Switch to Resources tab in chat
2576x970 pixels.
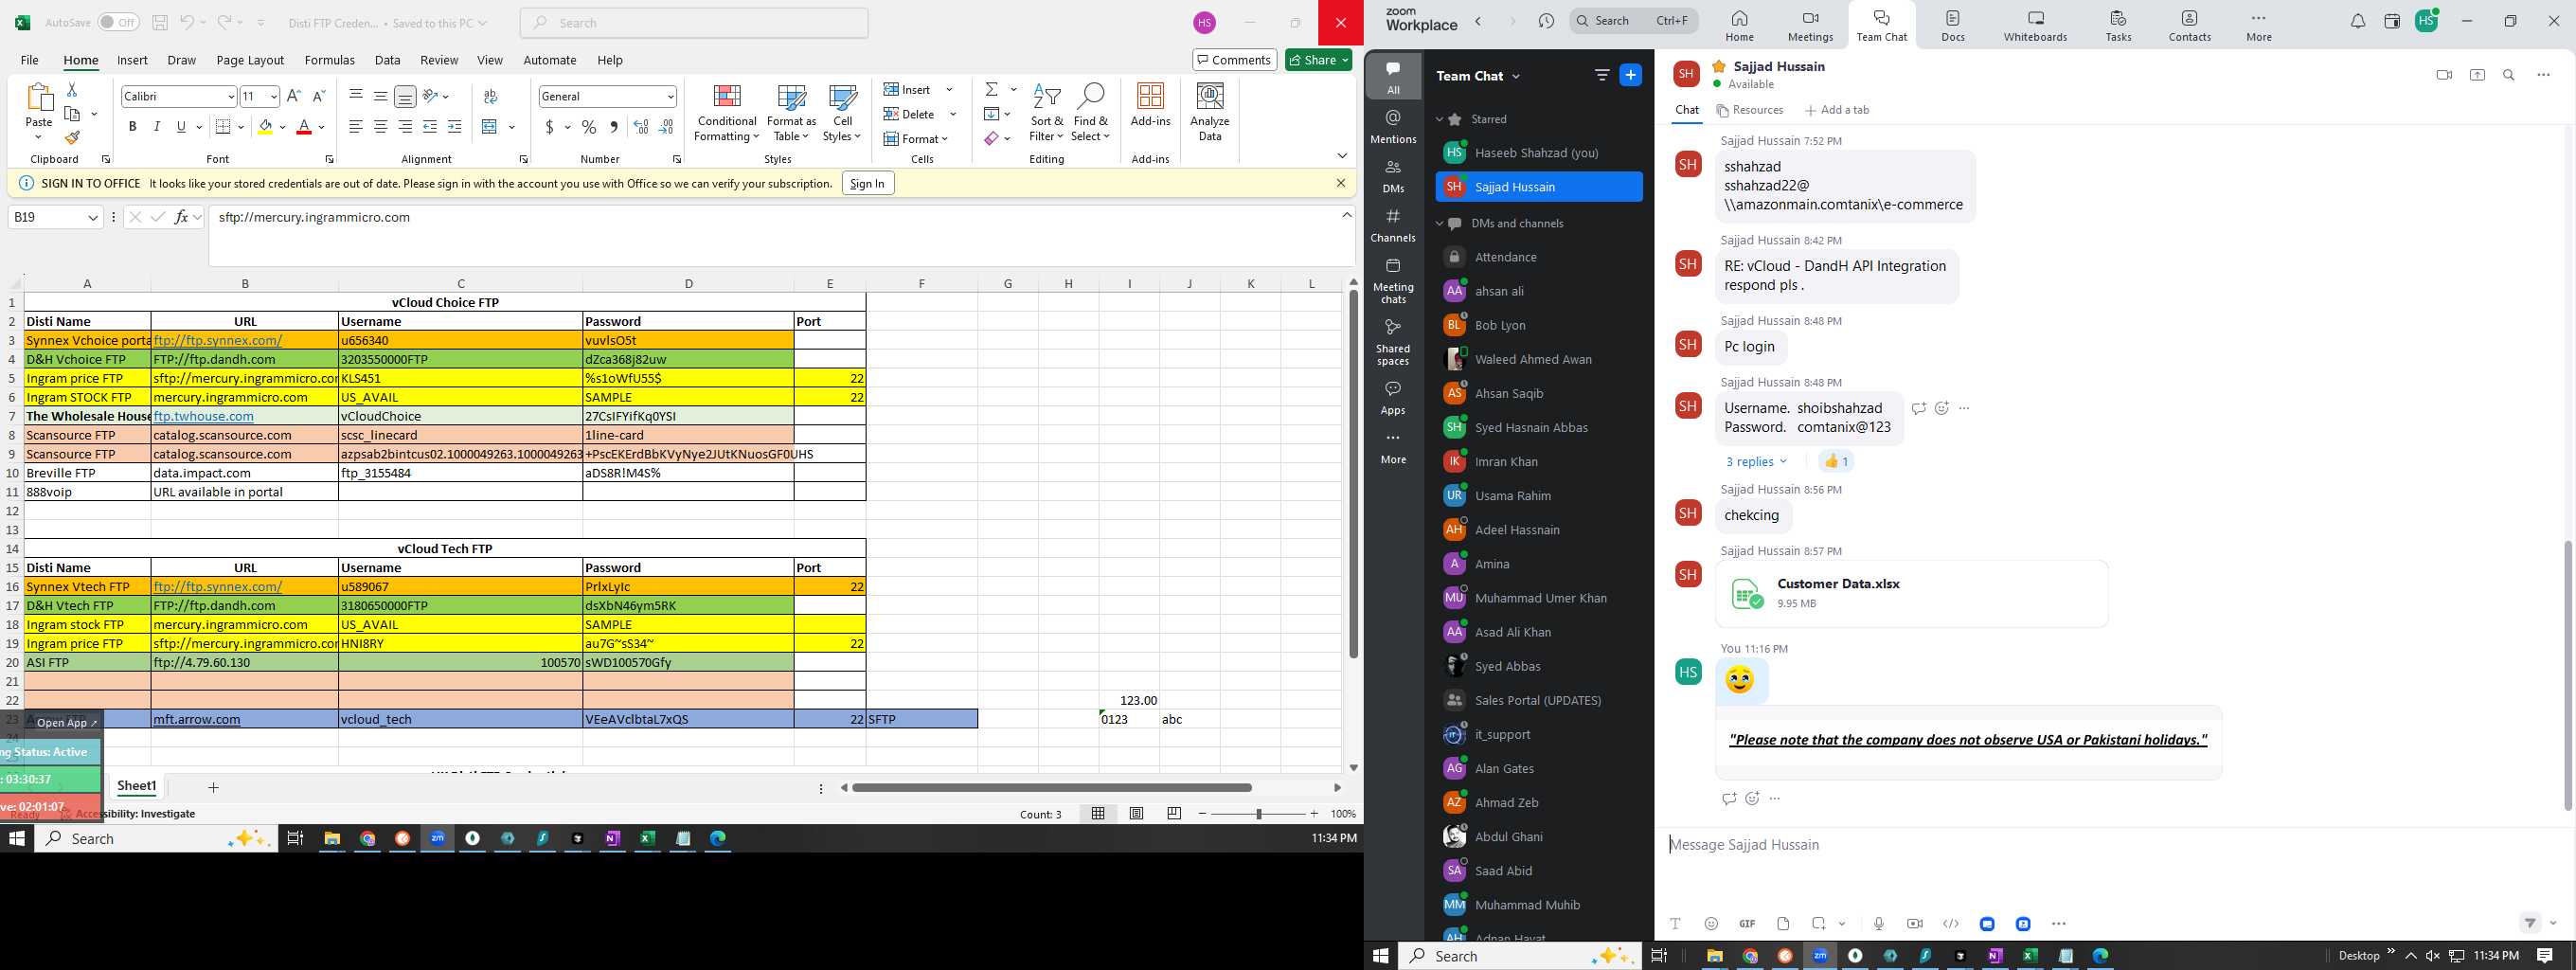(x=1749, y=110)
